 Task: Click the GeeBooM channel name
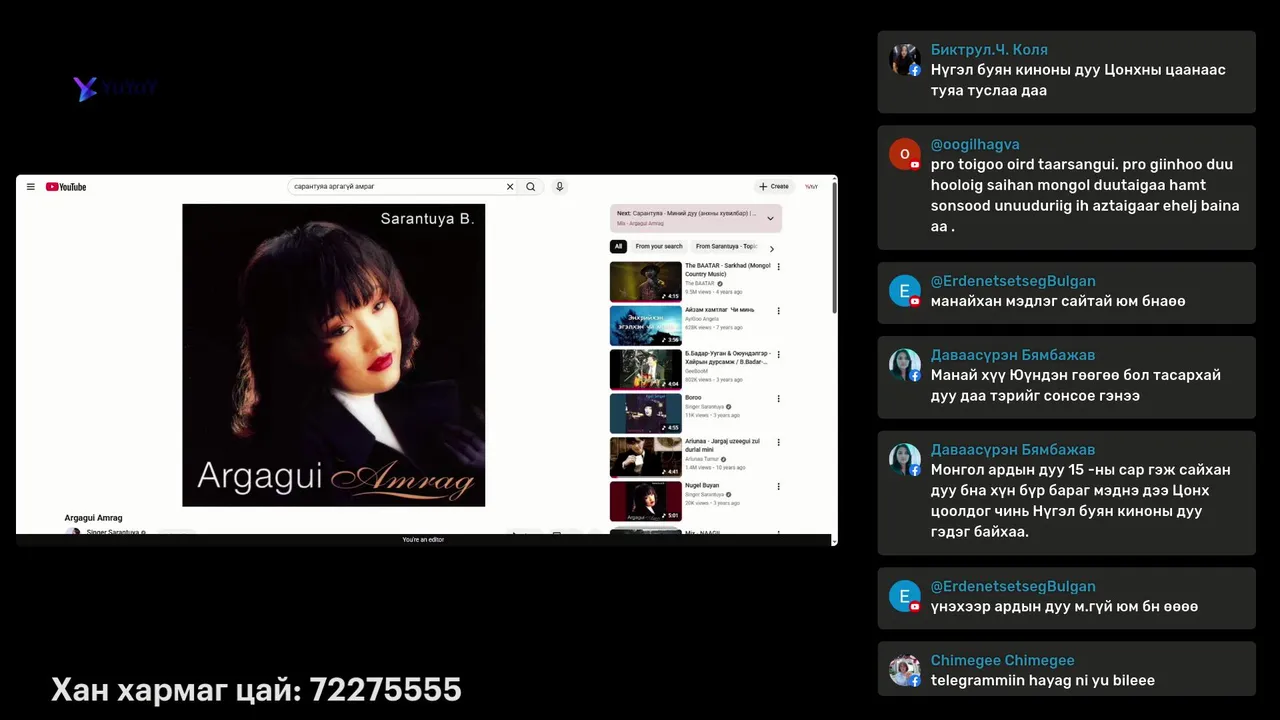pos(696,371)
